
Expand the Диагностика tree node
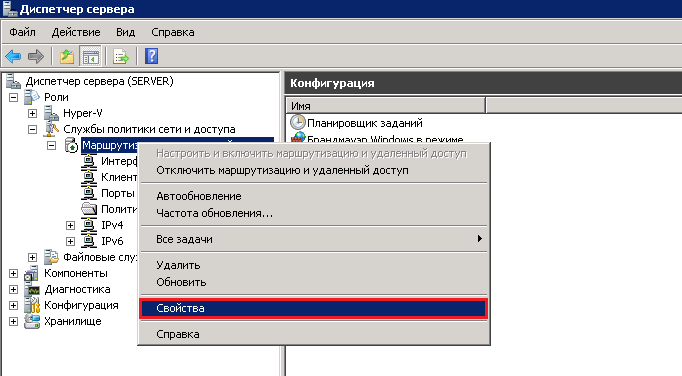click(13, 289)
